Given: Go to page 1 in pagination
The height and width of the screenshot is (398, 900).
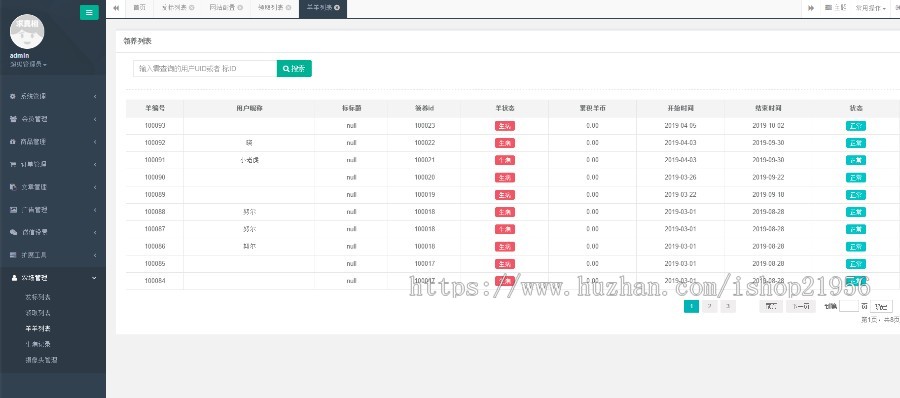Looking at the screenshot, I should (692, 307).
